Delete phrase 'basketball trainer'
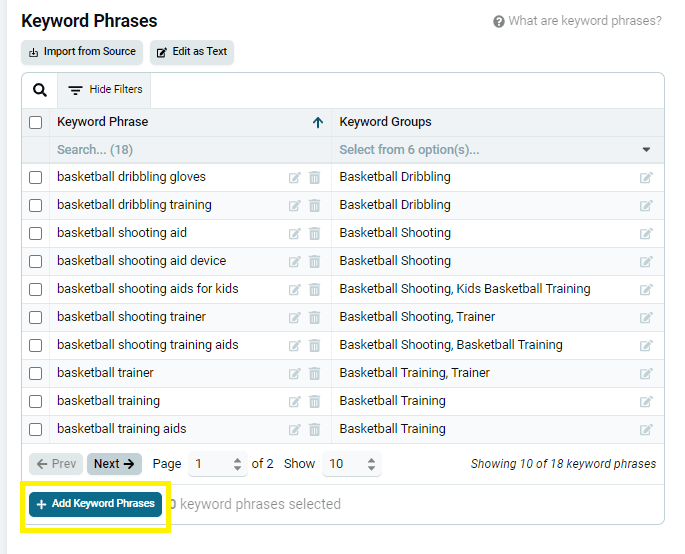The height and width of the screenshot is (554, 685). click(x=315, y=373)
